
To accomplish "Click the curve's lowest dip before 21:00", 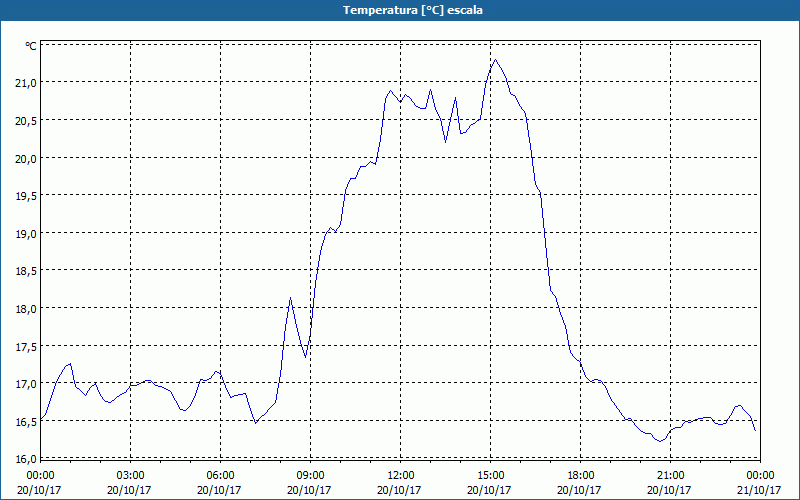I will coord(660,441).
